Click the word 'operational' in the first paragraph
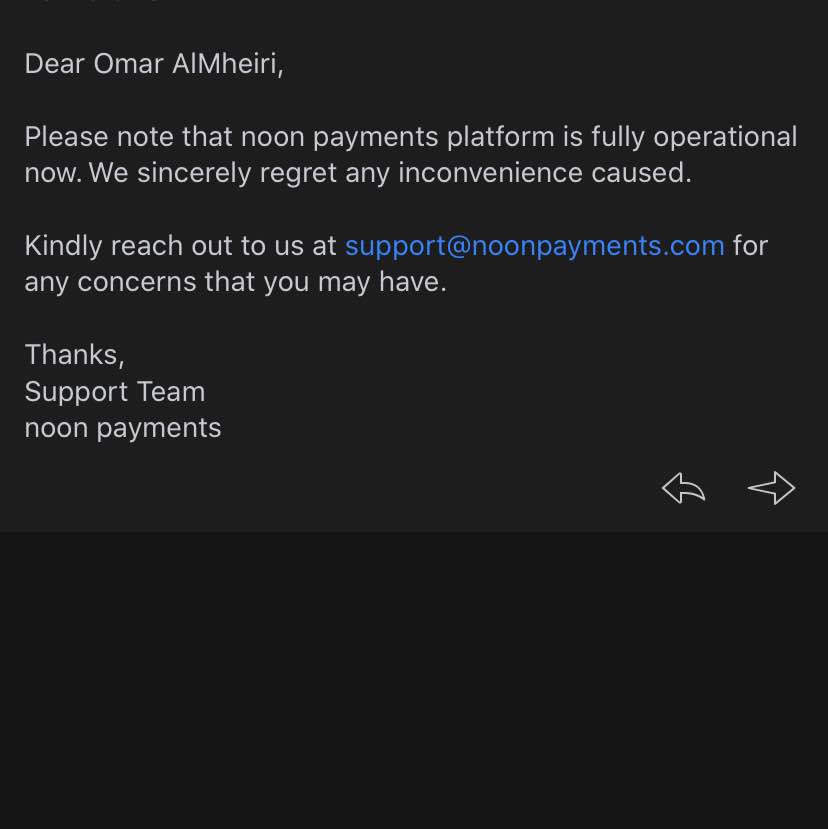The image size is (828, 829). coord(725,137)
